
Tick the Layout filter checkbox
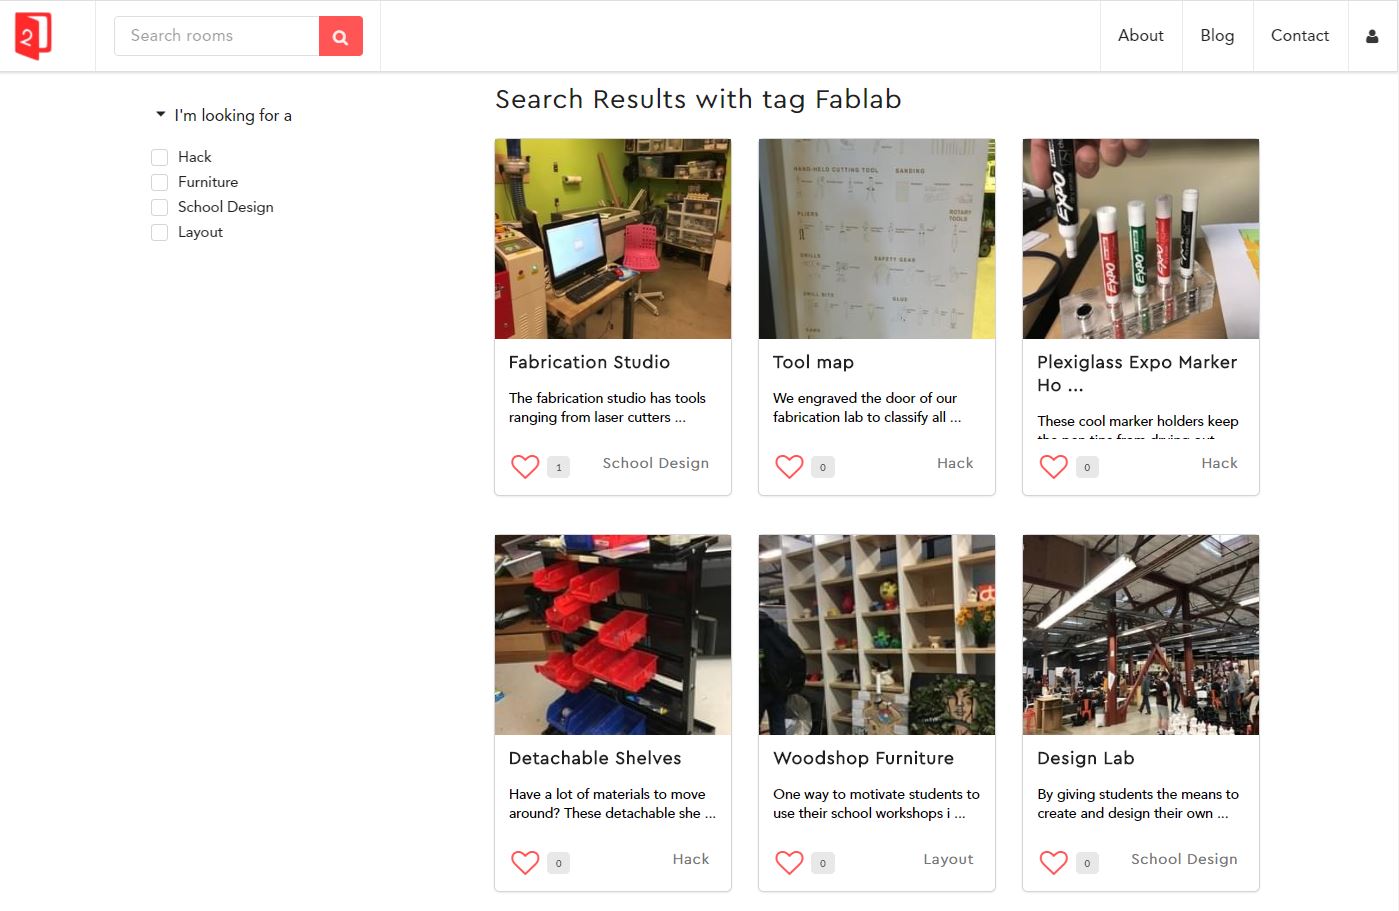pyautogui.click(x=159, y=232)
